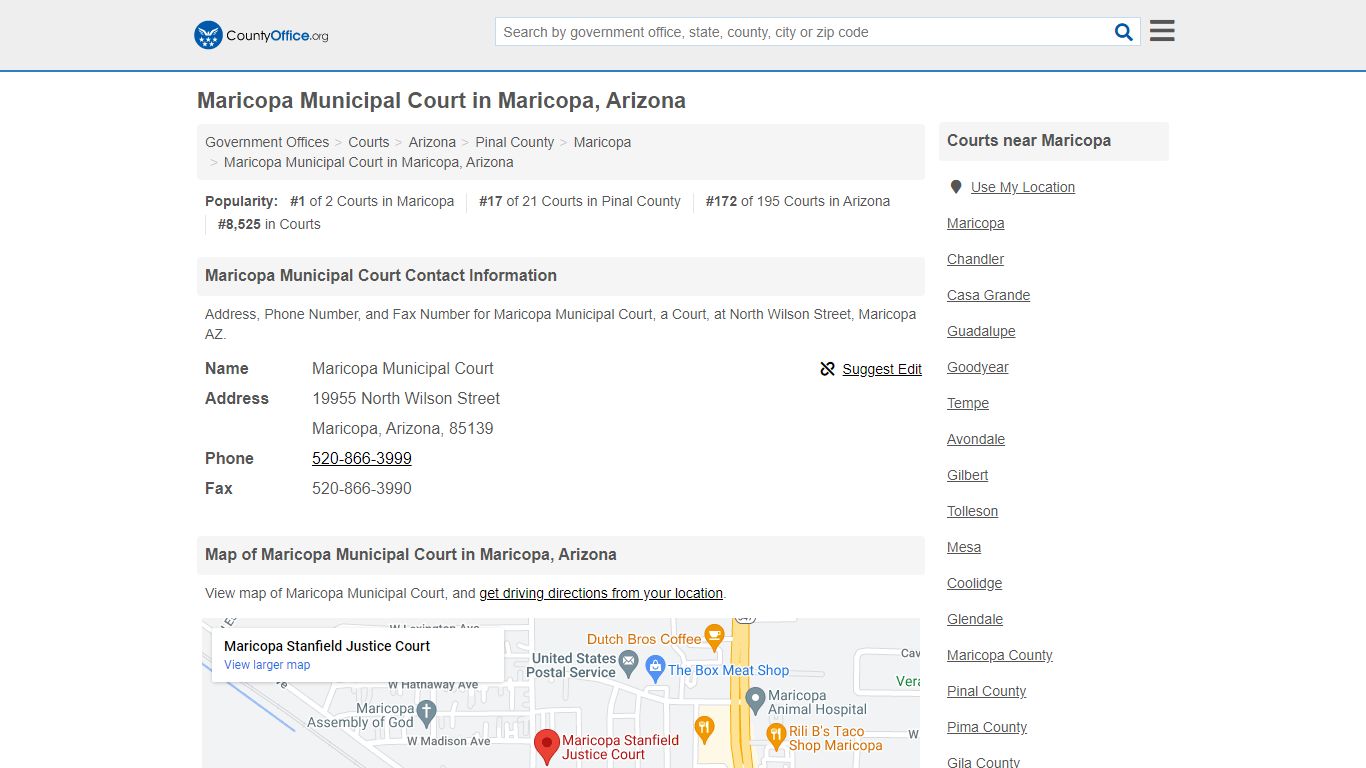Click #8,525 in Courts ranking

pyautogui.click(x=269, y=224)
